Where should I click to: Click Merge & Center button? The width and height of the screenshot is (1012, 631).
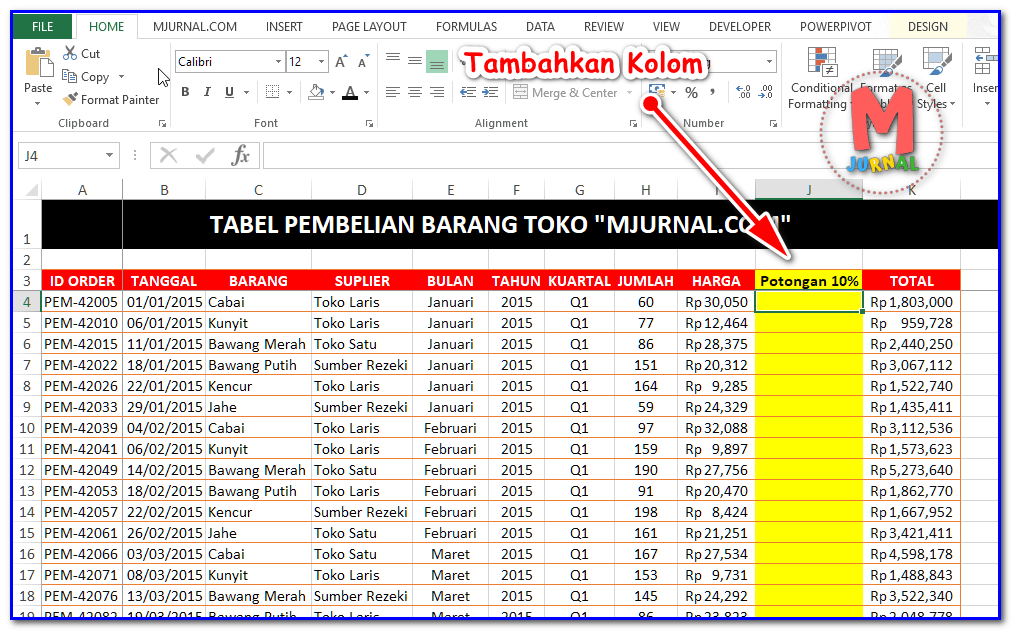click(565, 93)
